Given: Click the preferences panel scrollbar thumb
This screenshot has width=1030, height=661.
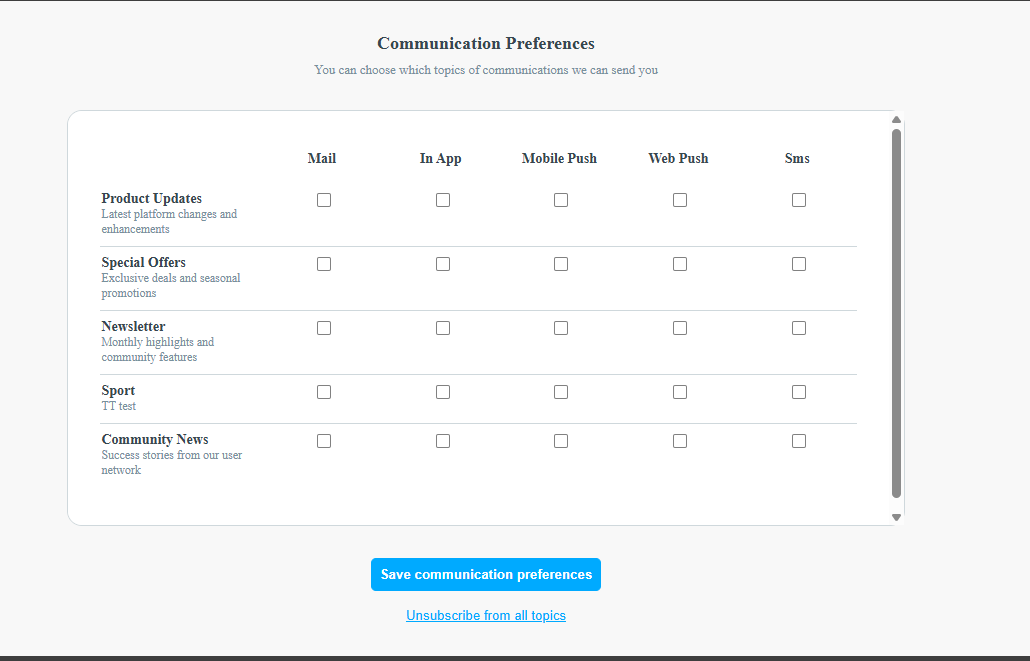Looking at the screenshot, I should click(896, 313).
